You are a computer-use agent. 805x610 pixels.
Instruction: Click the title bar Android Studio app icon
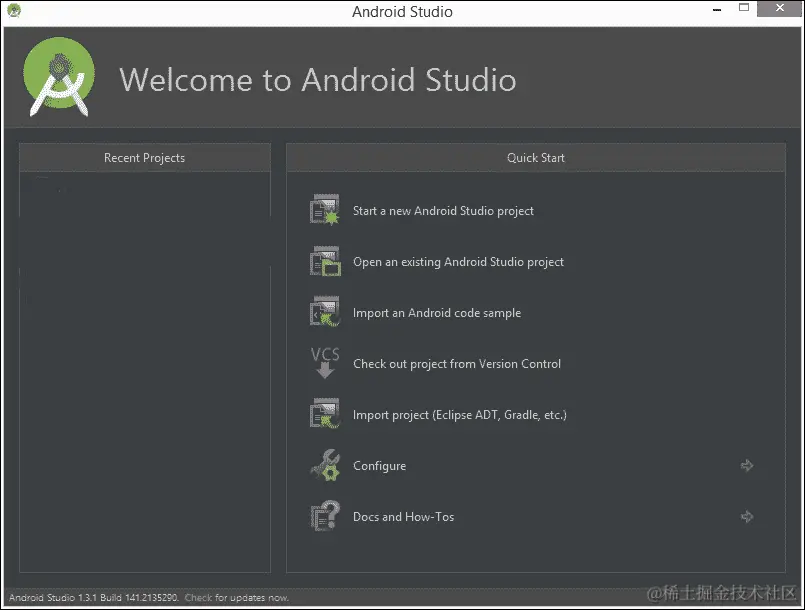(x=14, y=10)
